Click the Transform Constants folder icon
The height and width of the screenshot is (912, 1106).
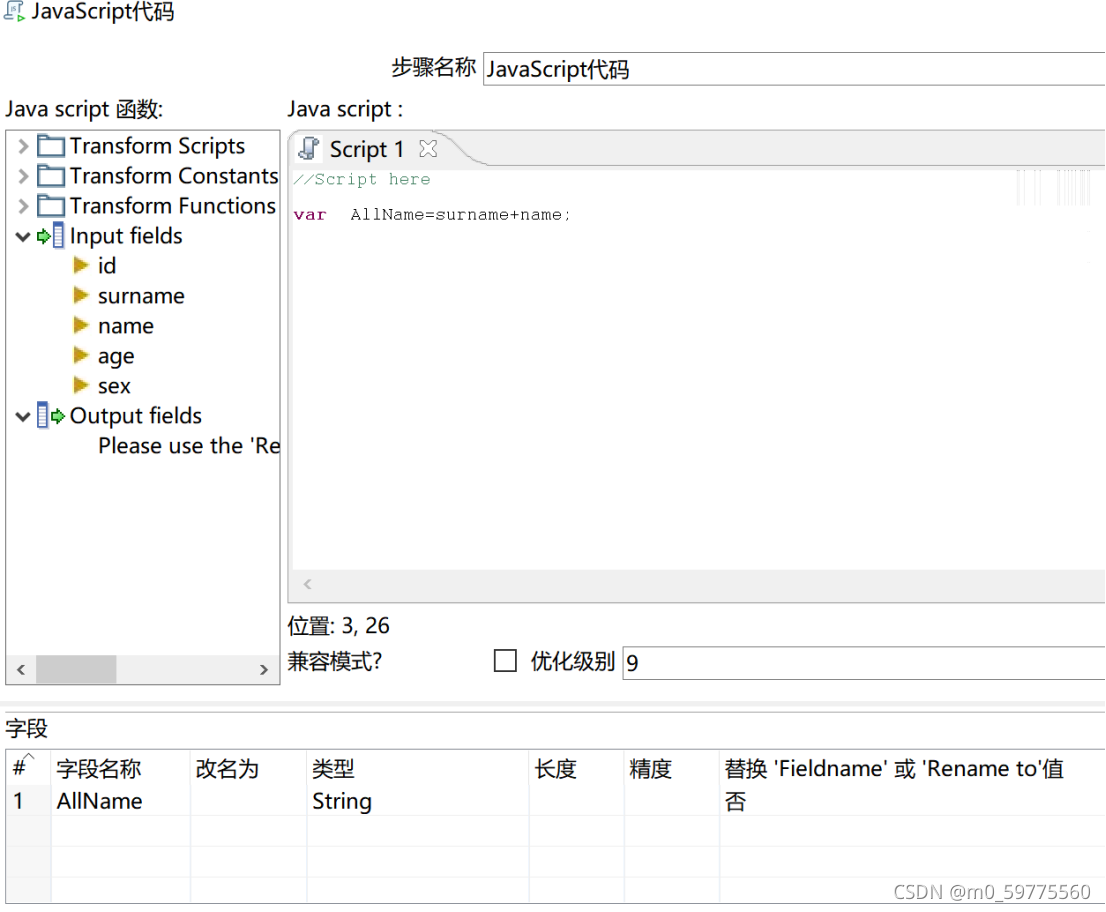(x=51, y=176)
